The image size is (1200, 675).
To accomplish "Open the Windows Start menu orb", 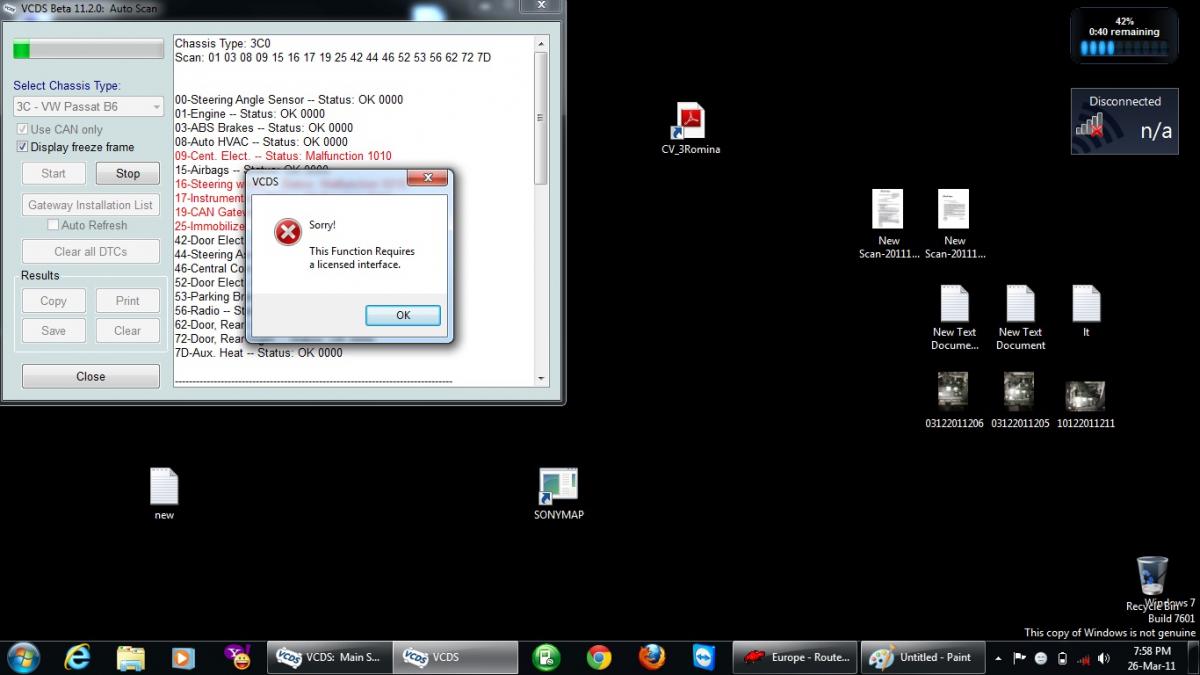I will pos(22,657).
